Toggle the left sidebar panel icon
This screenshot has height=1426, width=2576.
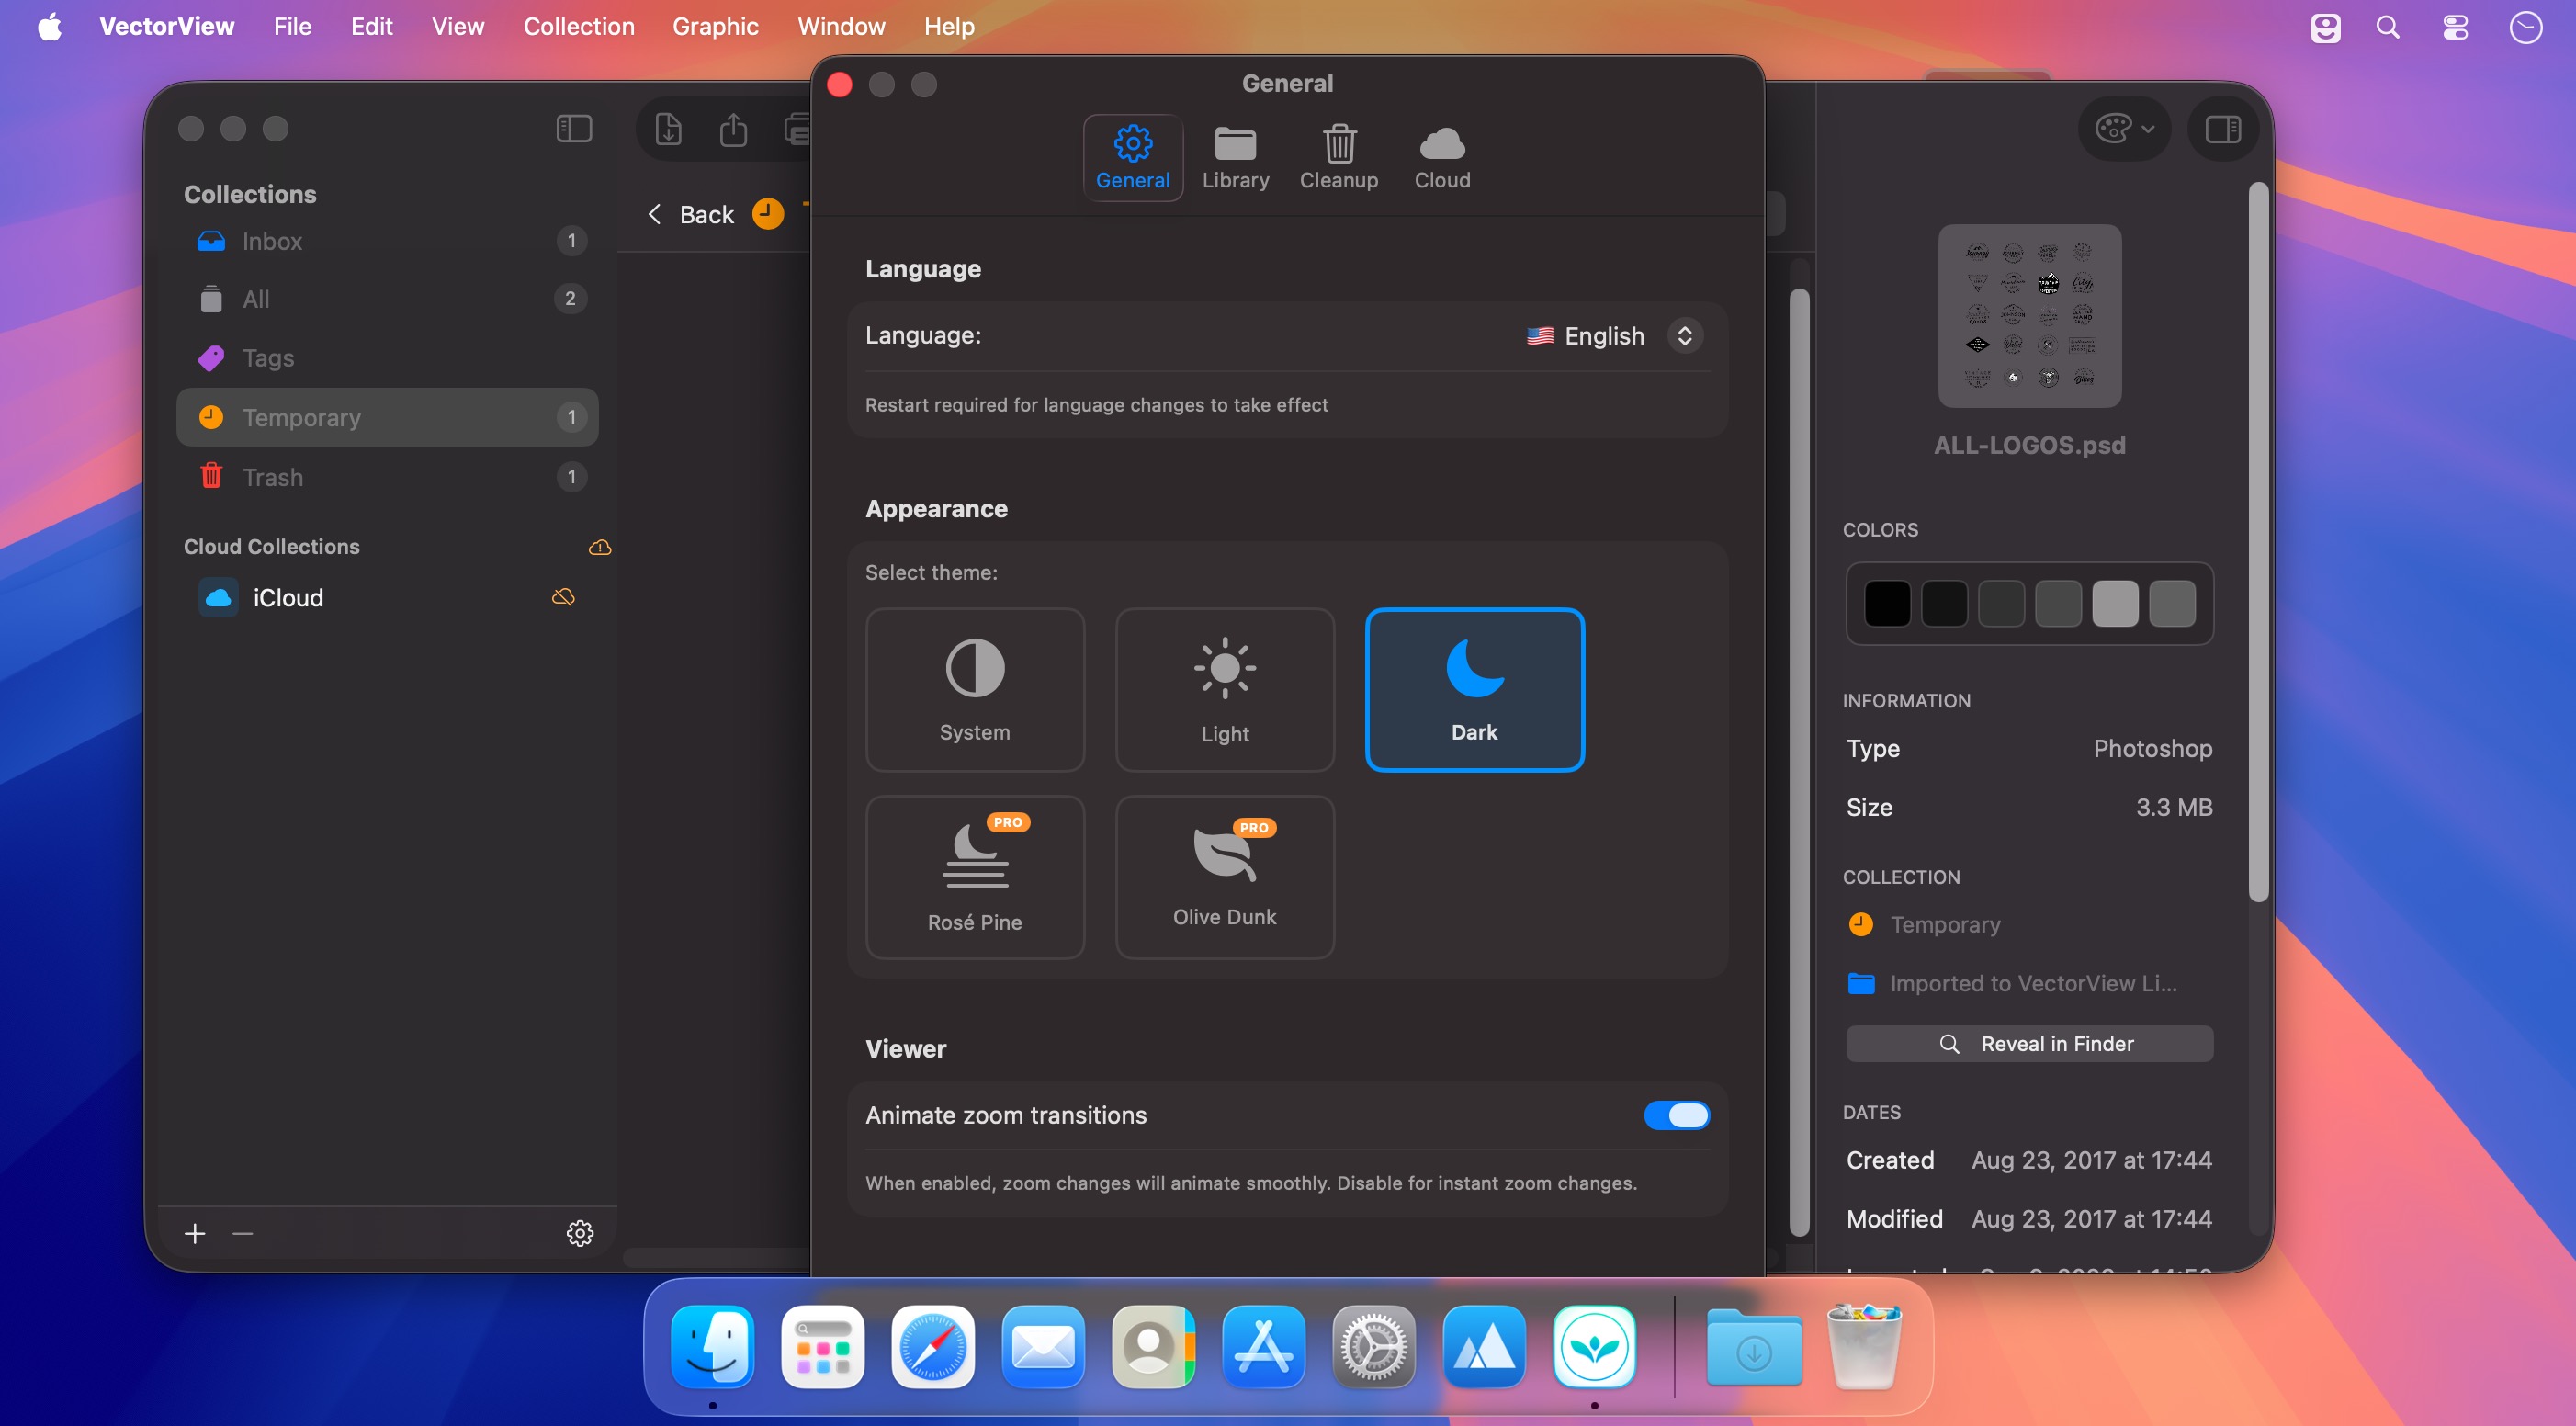[x=574, y=129]
